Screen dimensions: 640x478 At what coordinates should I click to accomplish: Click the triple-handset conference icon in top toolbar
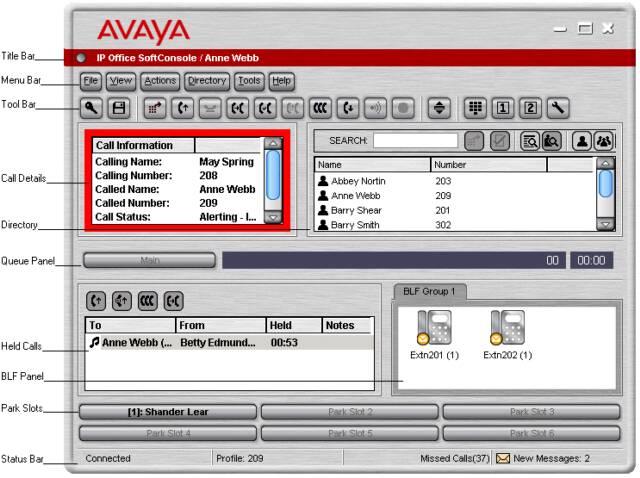[x=320, y=109]
